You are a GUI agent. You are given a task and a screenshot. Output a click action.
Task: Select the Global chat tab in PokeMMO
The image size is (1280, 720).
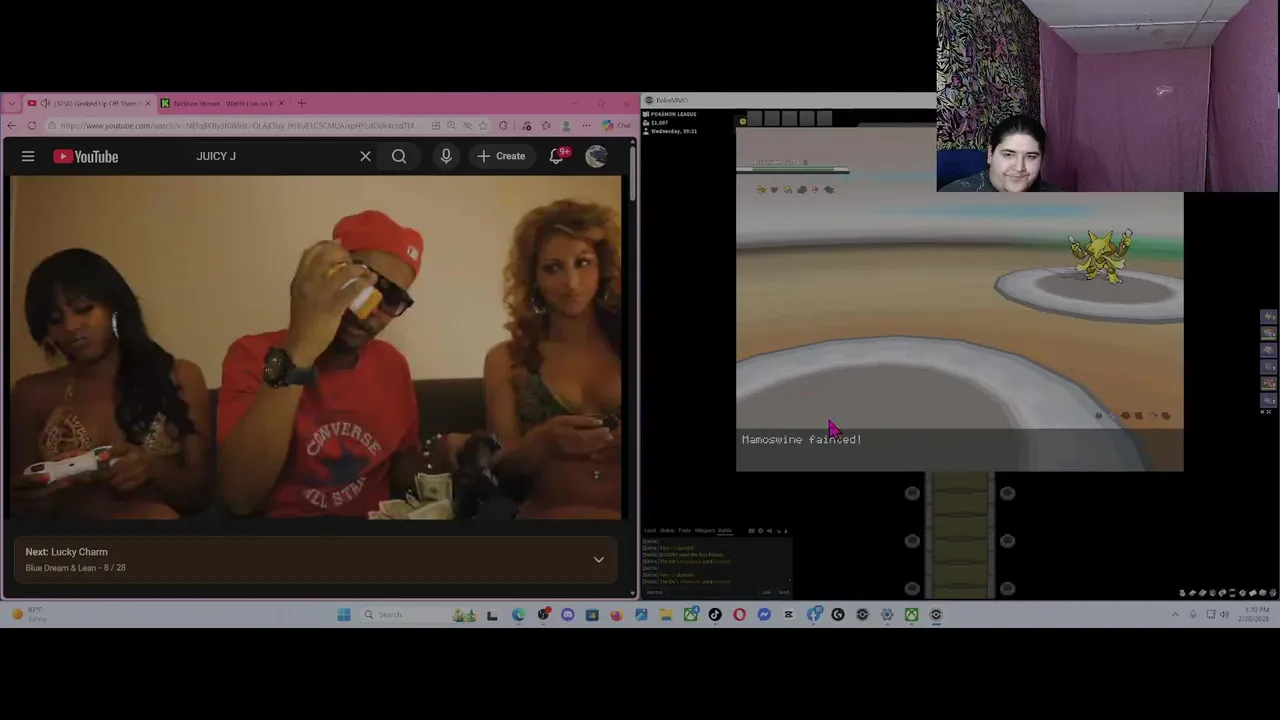click(x=667, y=531)
